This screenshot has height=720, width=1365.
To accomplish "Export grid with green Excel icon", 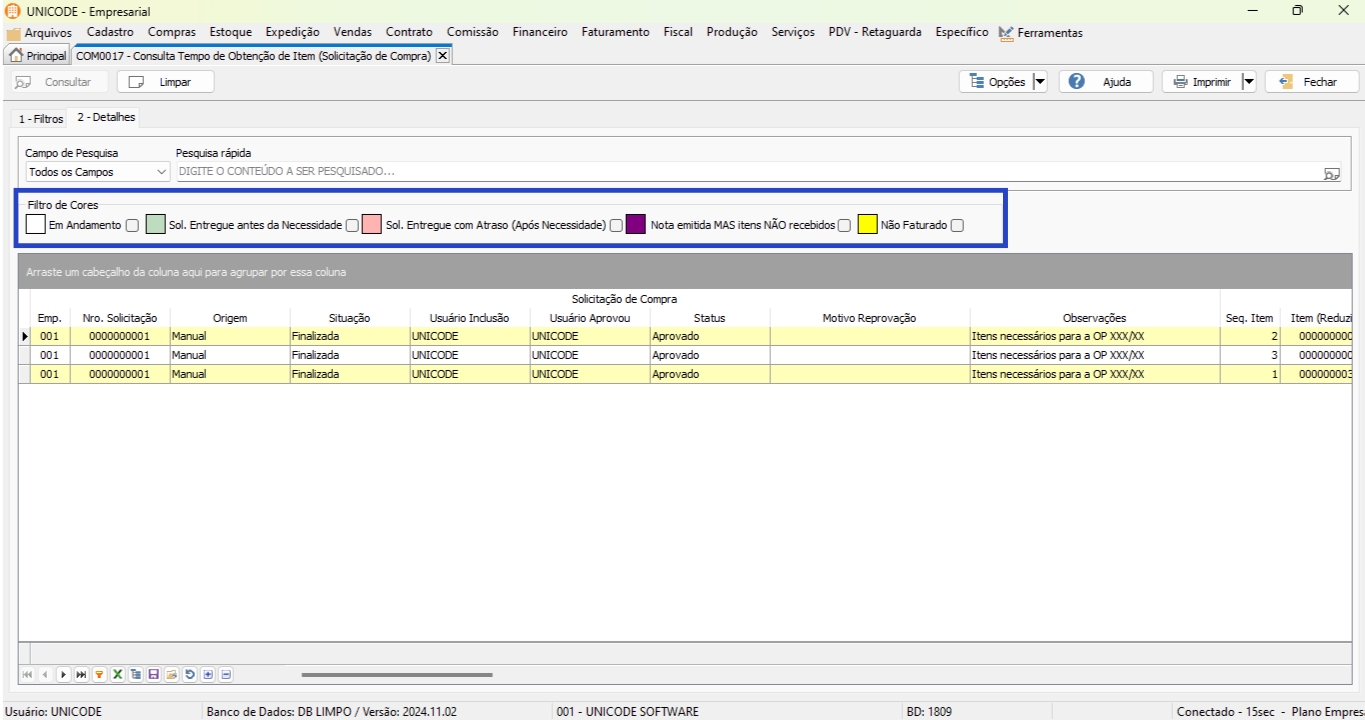I will point(117,675).
